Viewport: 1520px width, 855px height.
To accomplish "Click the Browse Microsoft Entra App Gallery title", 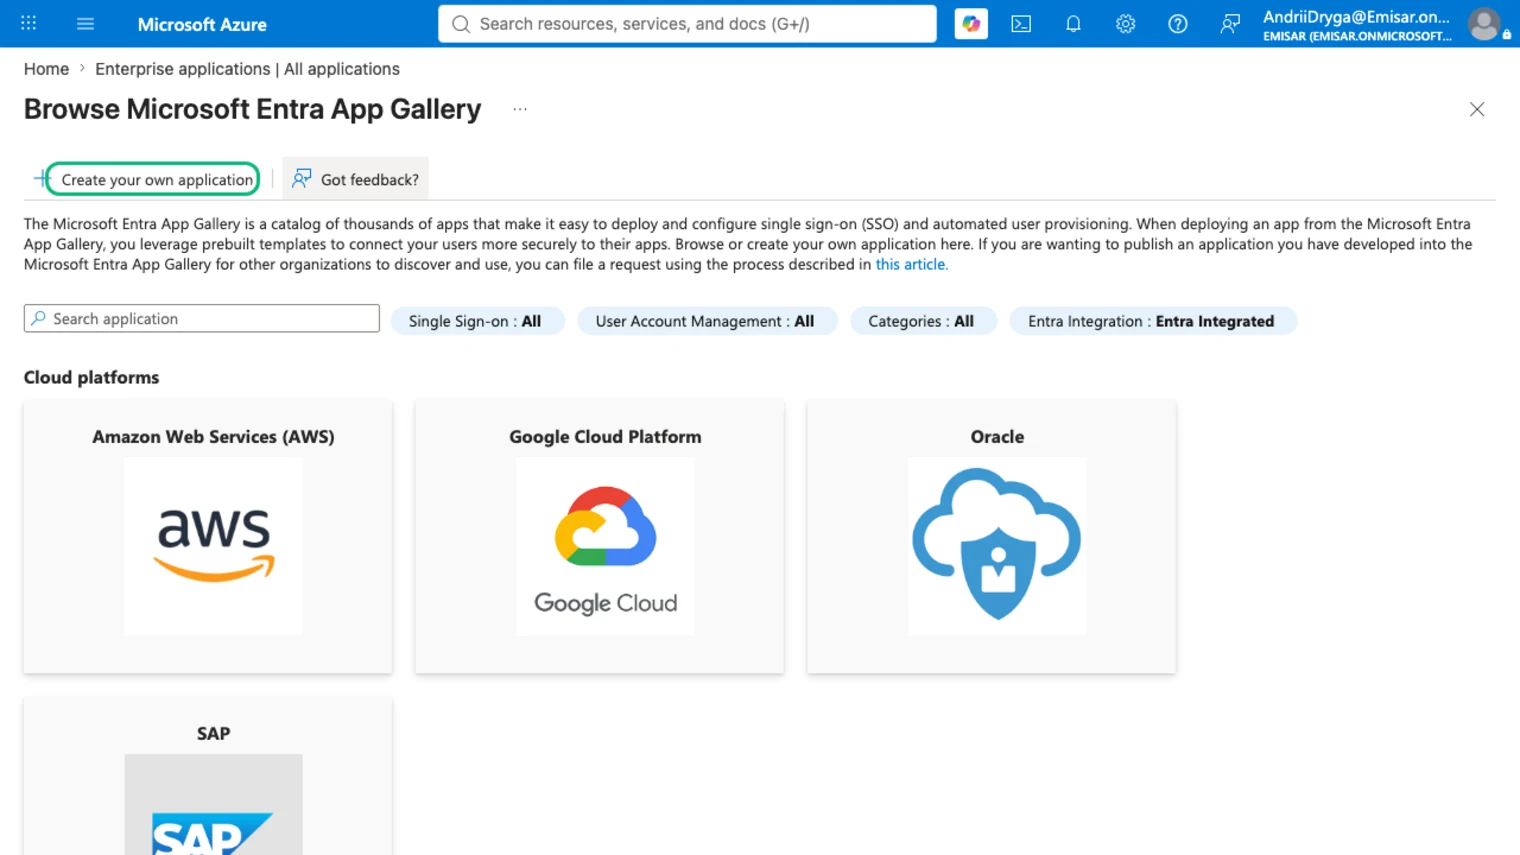I will 252,109.
